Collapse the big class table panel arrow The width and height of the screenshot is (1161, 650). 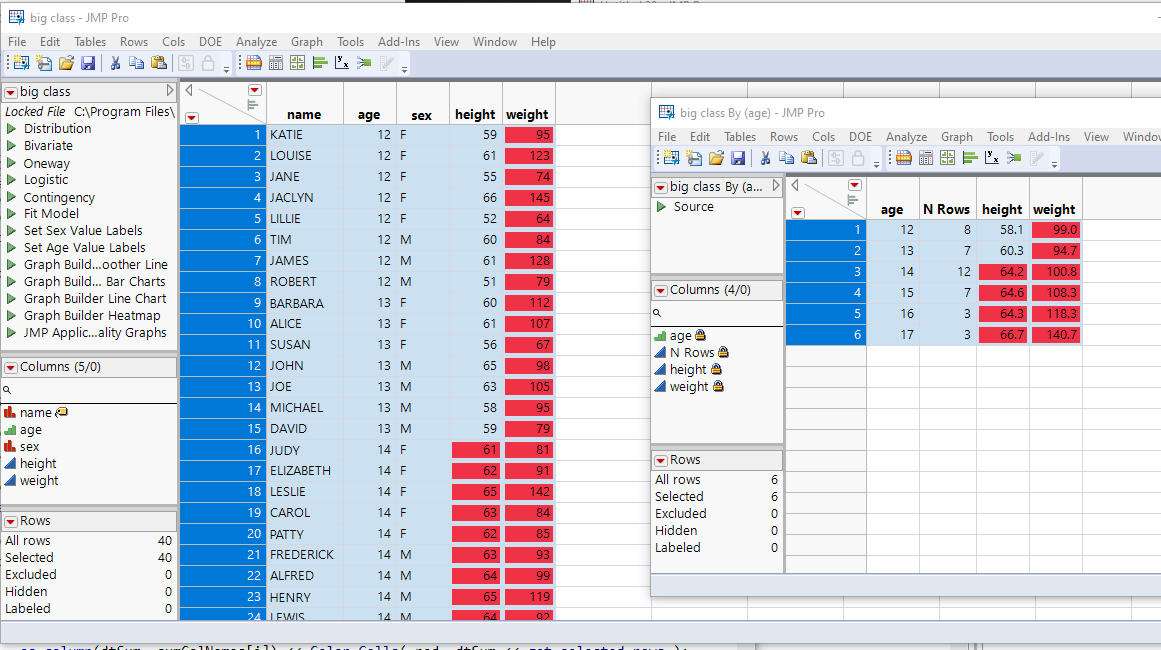tap(170, 90)
